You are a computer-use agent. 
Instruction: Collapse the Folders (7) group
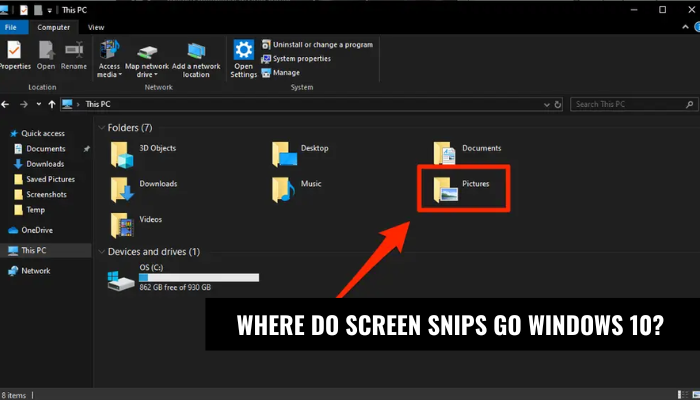pos(101,128)
